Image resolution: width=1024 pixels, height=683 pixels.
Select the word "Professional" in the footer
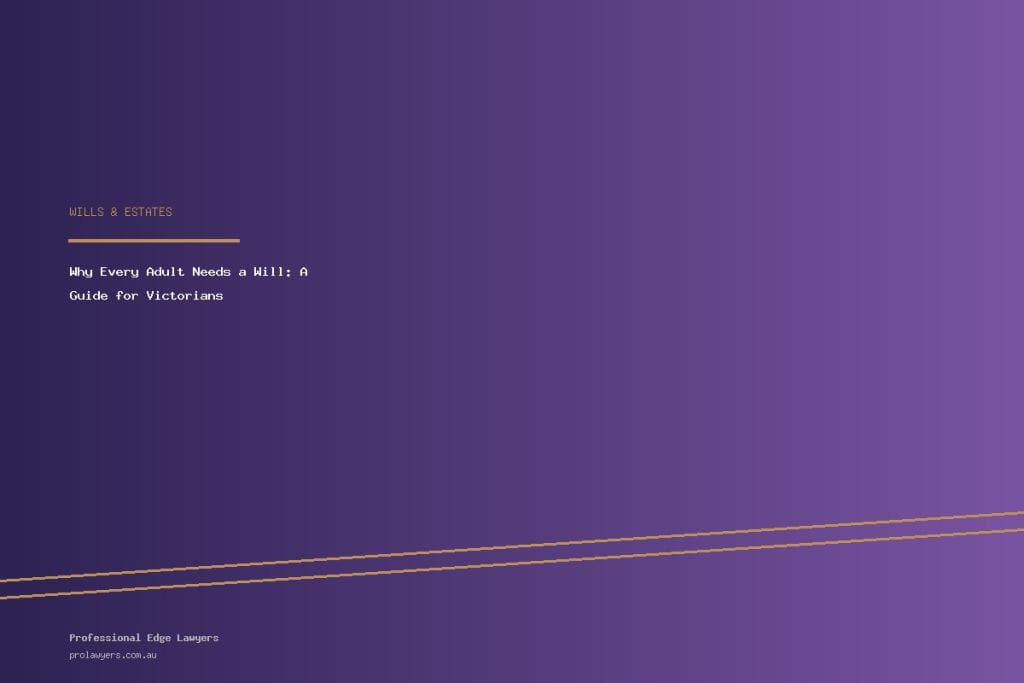105,638
